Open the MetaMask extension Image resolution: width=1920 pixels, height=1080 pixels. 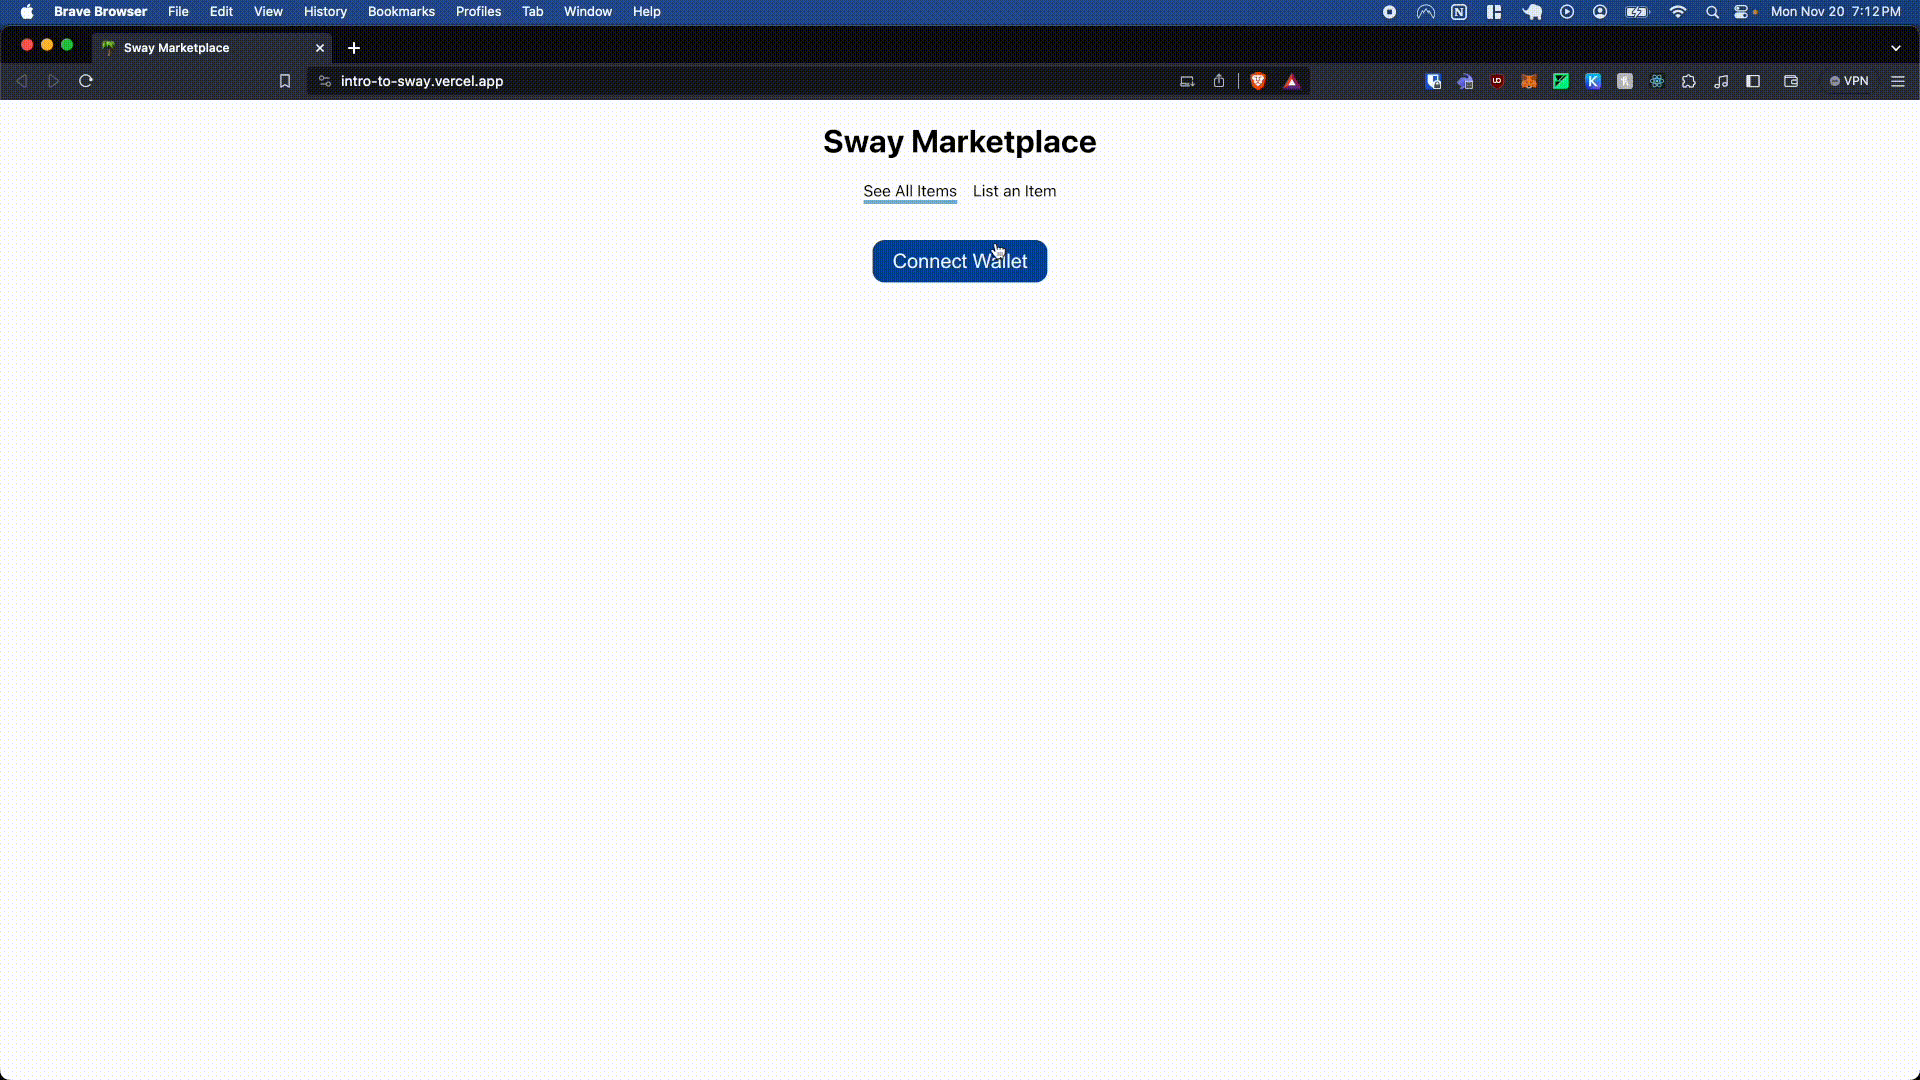pos(1529,81)
